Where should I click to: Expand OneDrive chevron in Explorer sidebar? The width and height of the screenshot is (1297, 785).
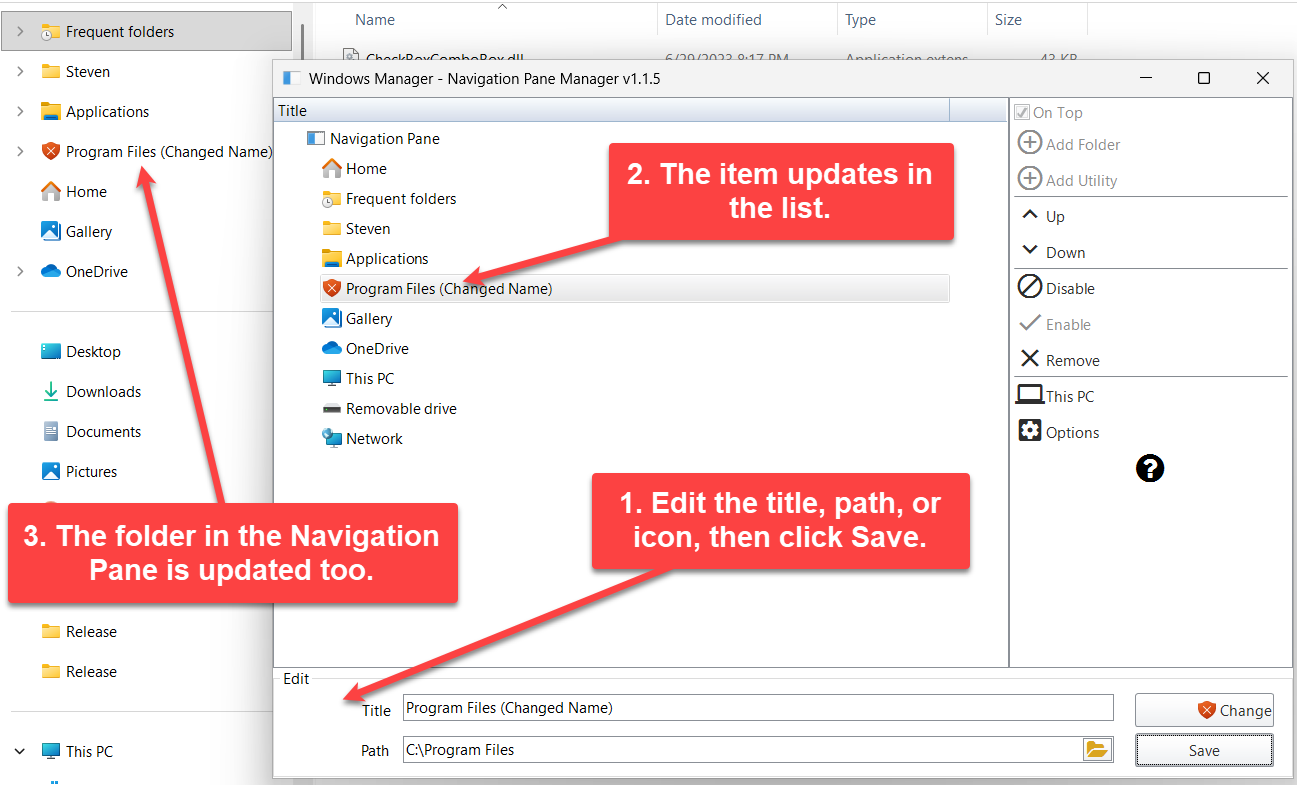tap(20, 272)
